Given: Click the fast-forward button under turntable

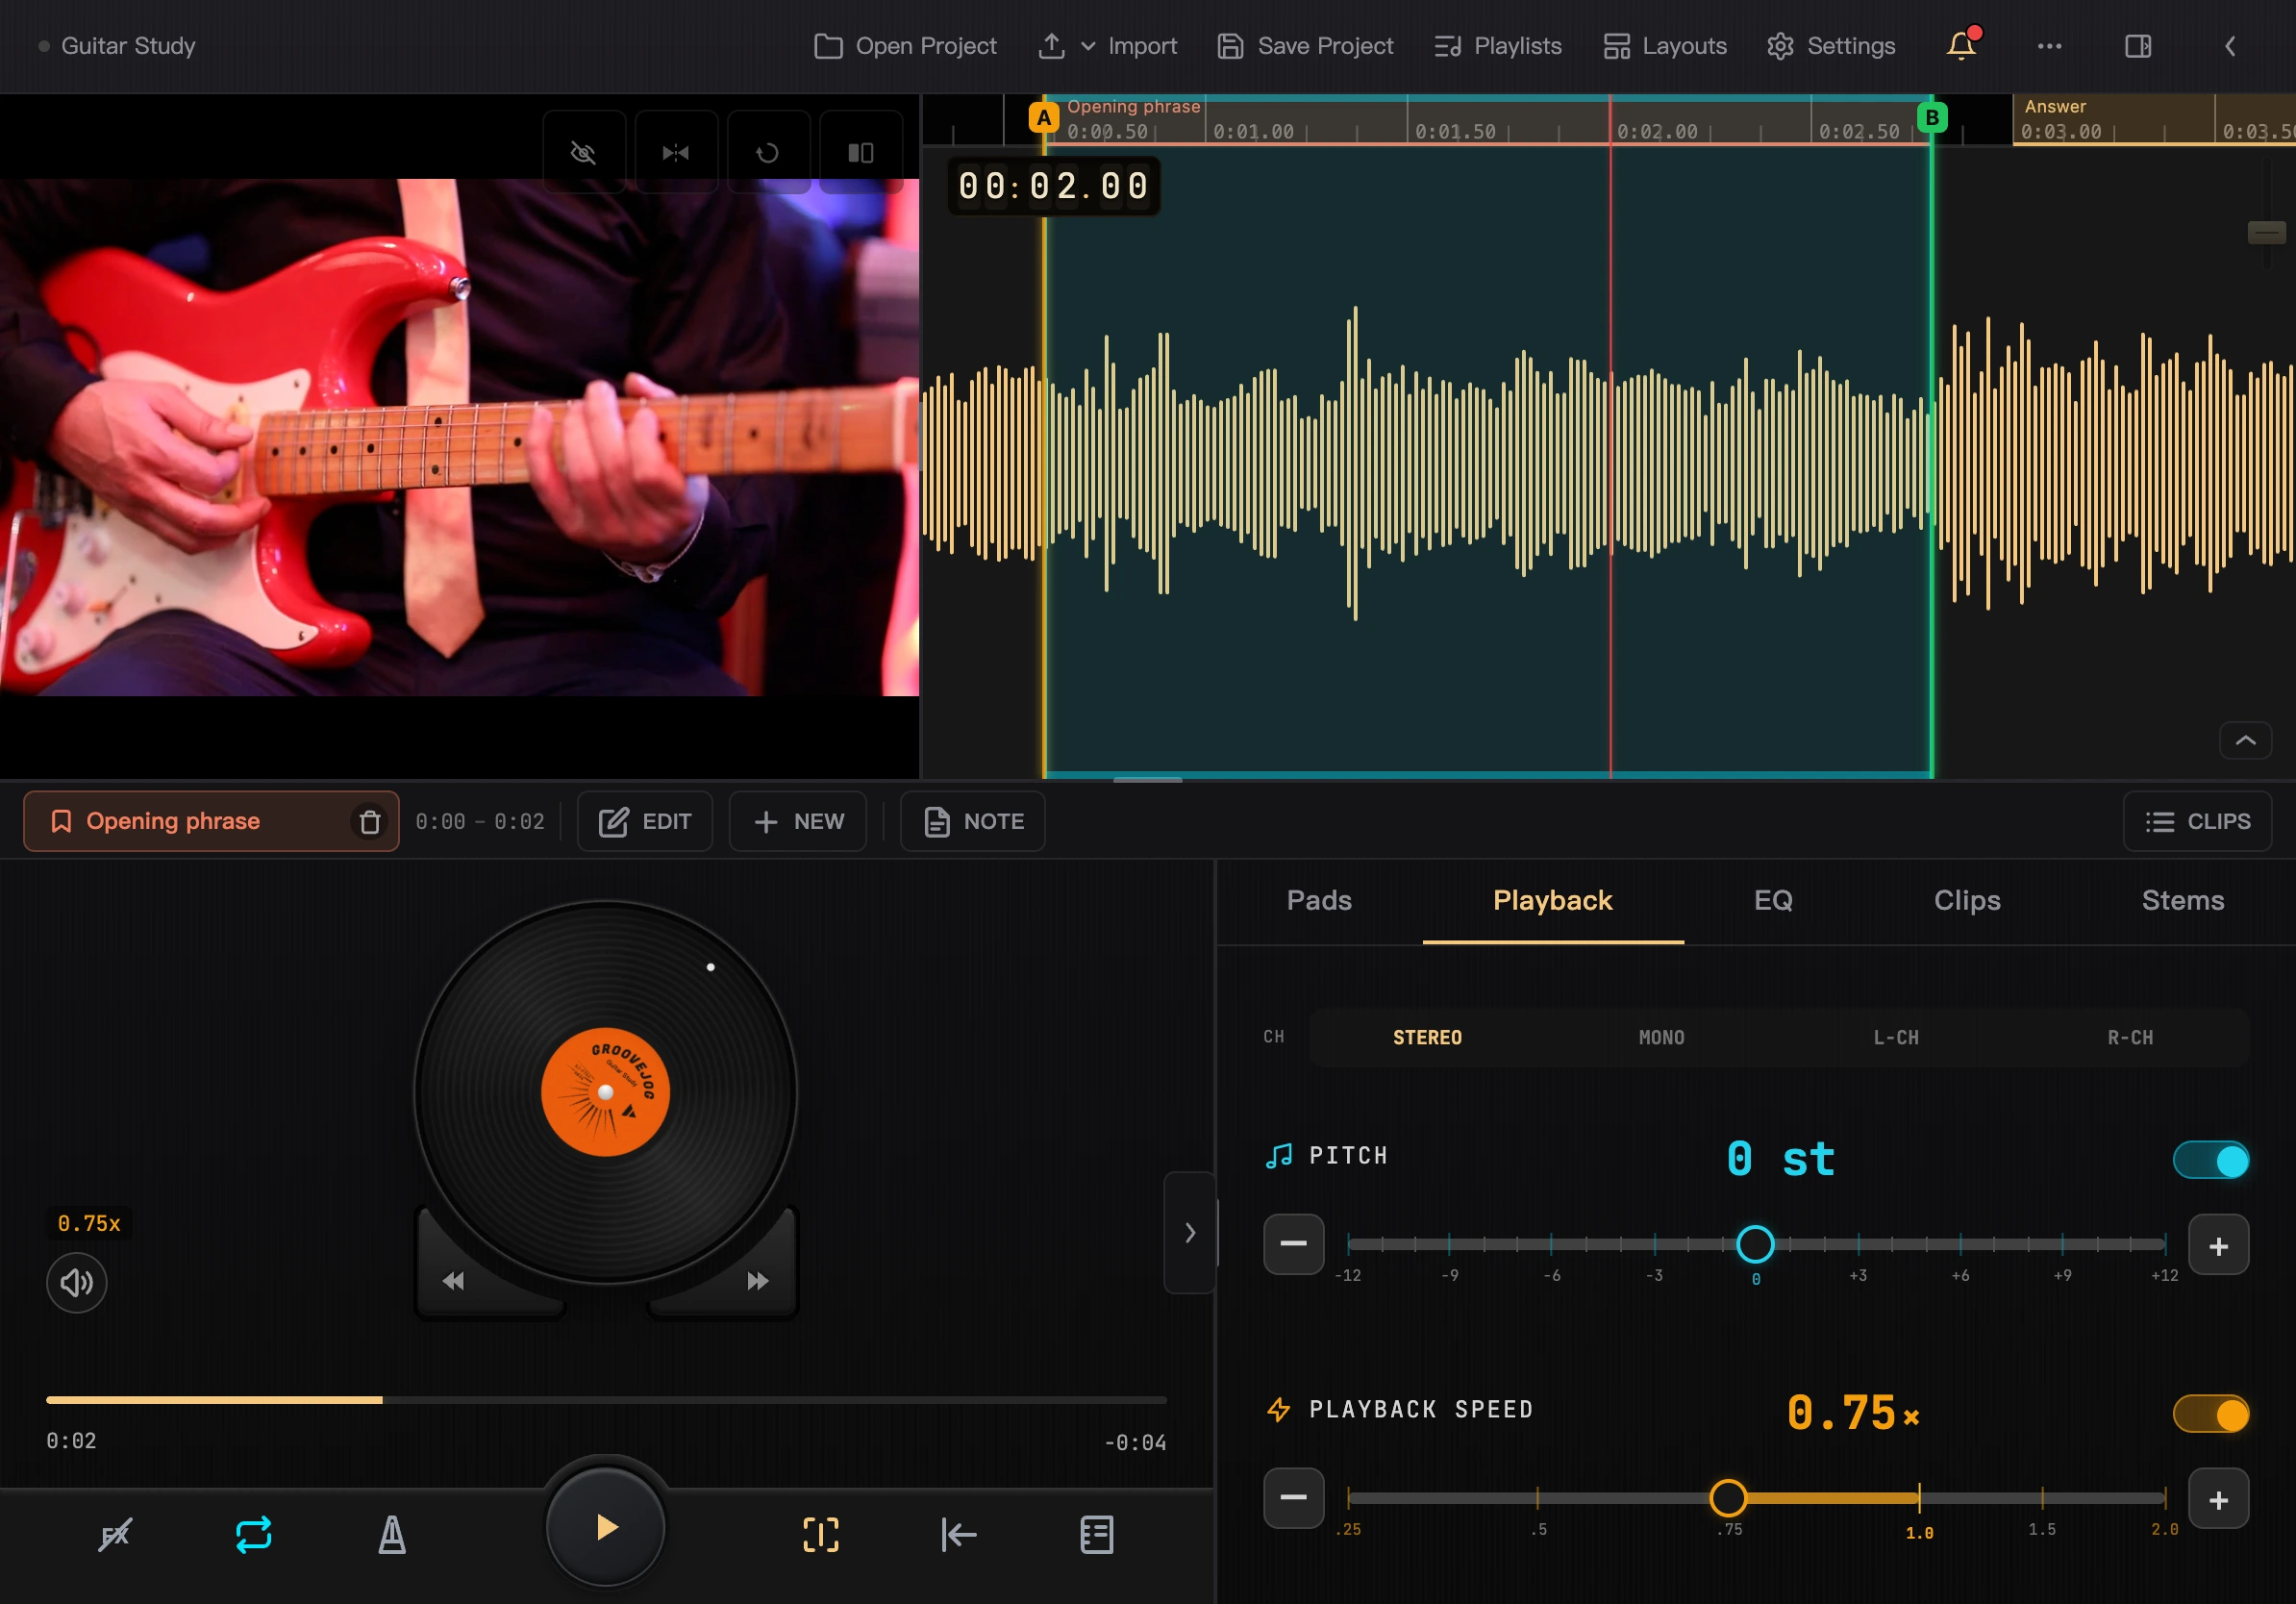Looking at the screenshot, I should pyautogui.click(x=757, y=1281).
